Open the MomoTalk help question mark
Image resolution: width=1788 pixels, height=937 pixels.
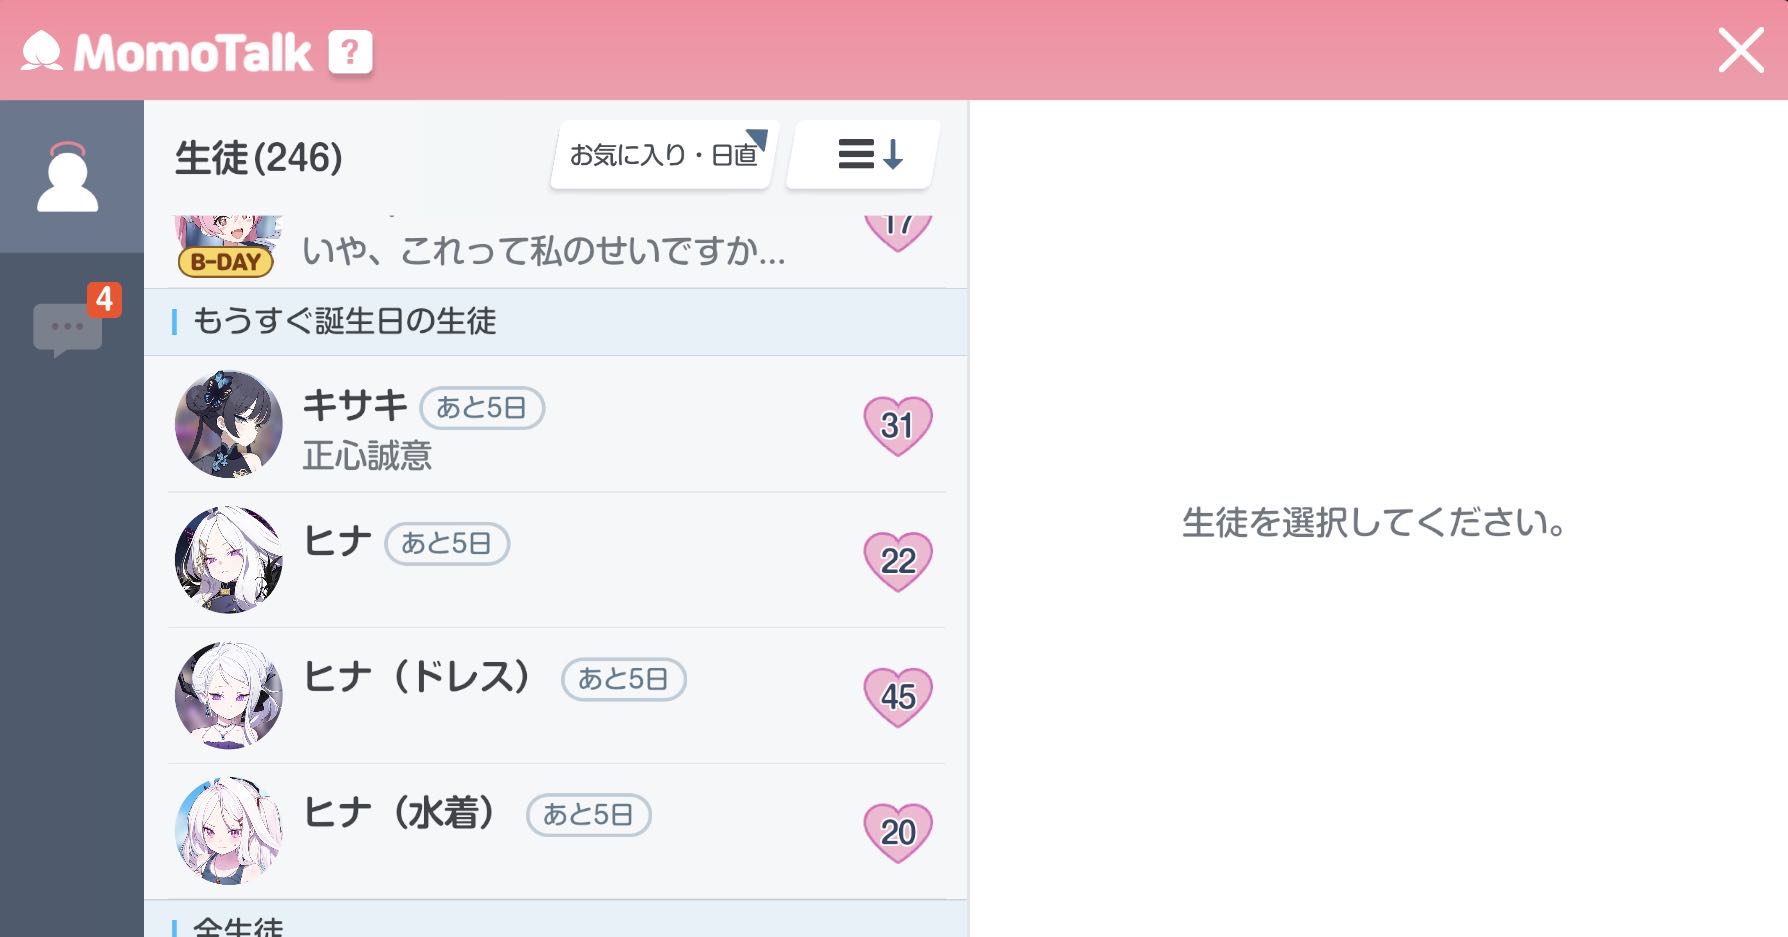click(x=350, y=52)
